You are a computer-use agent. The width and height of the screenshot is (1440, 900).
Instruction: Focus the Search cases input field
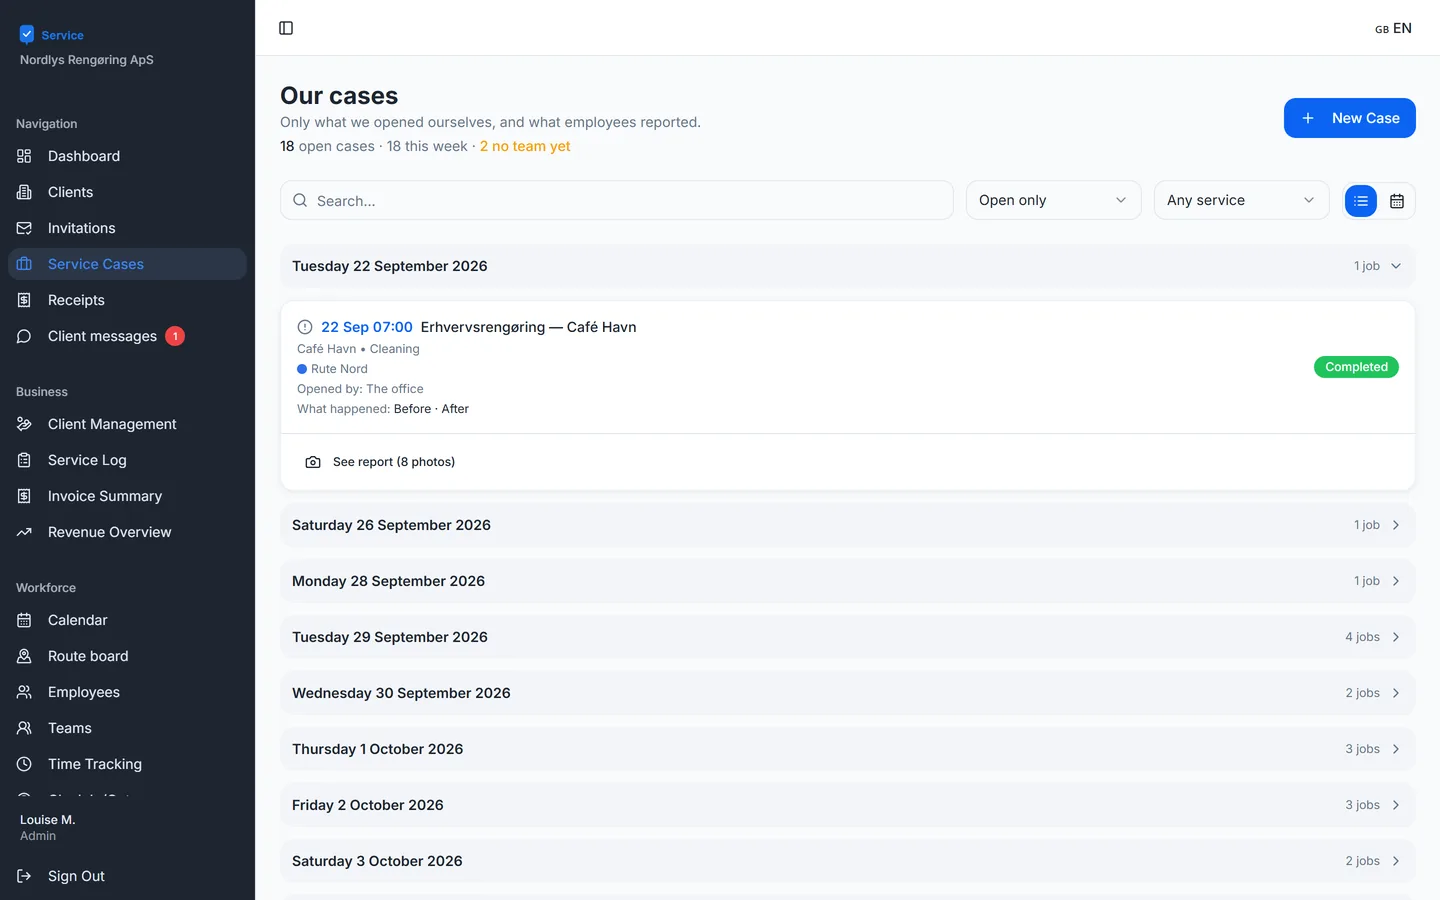(x=616, y=200)
